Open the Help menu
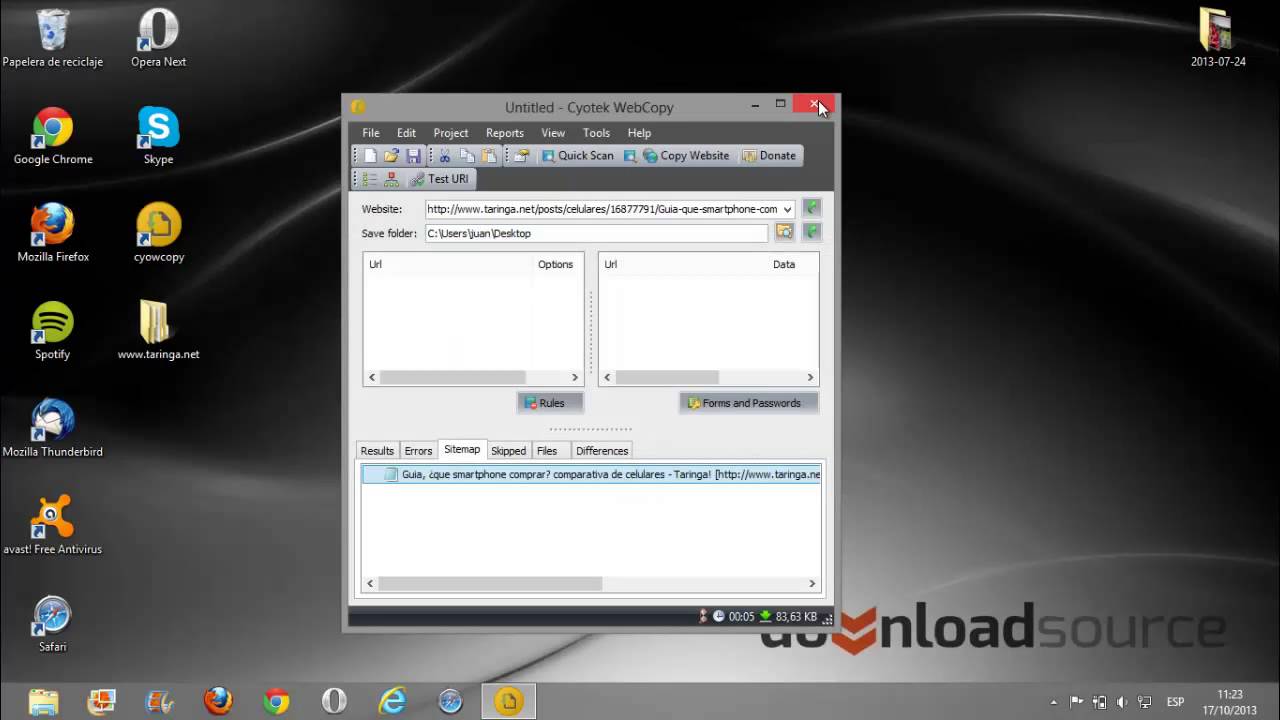Image resolution: width=1280 pixels, height=720 pixels. pyautogui.click(x=639, y=133)
